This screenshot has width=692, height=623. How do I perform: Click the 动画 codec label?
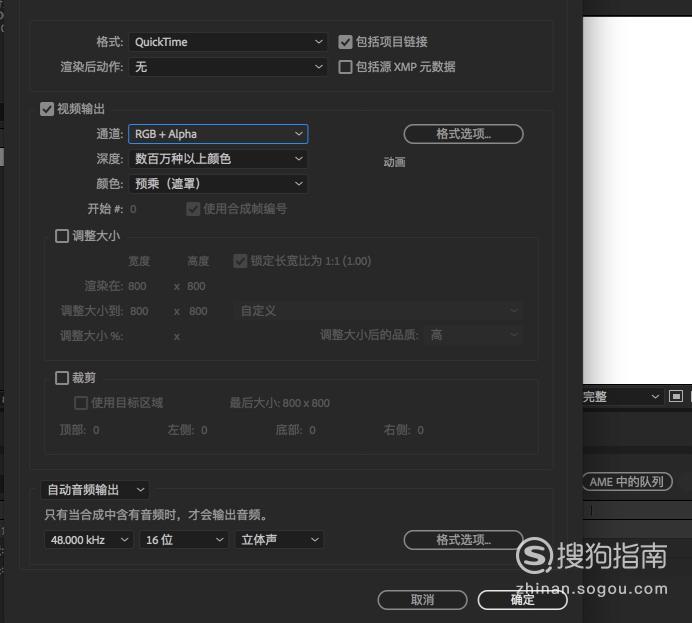pos(395,162)
